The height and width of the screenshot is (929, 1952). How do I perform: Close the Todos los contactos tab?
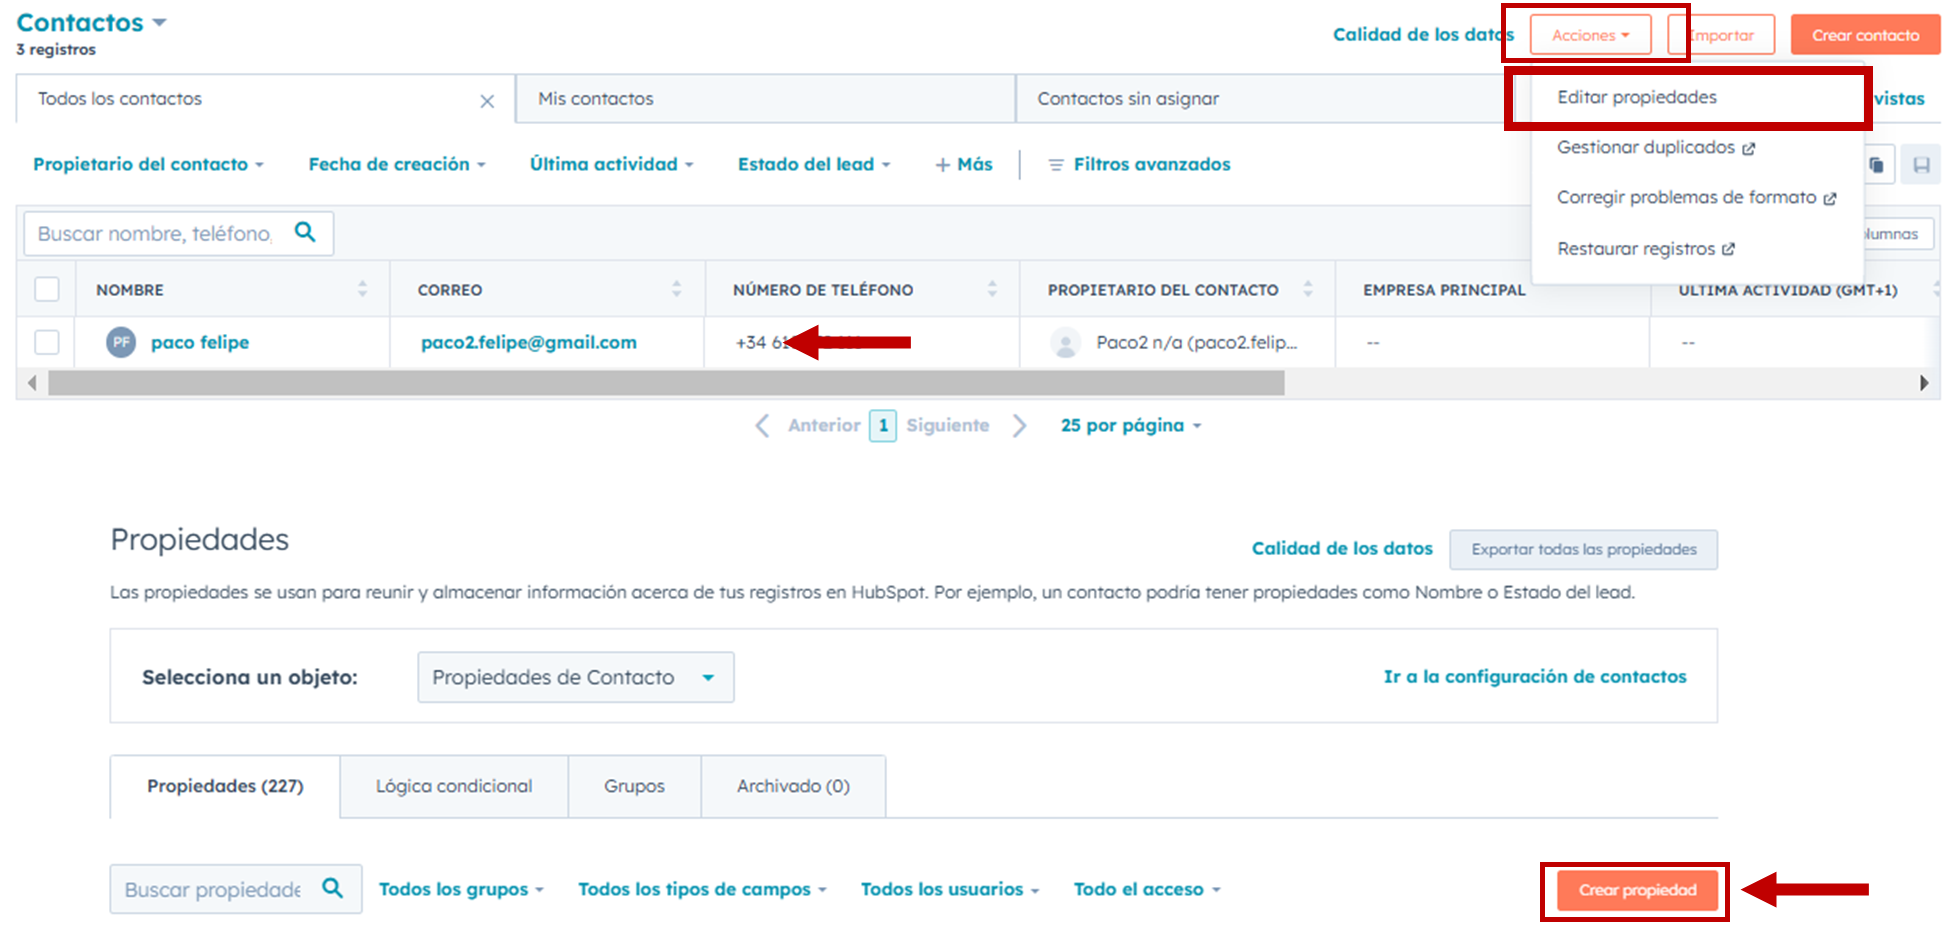[487, 101]
